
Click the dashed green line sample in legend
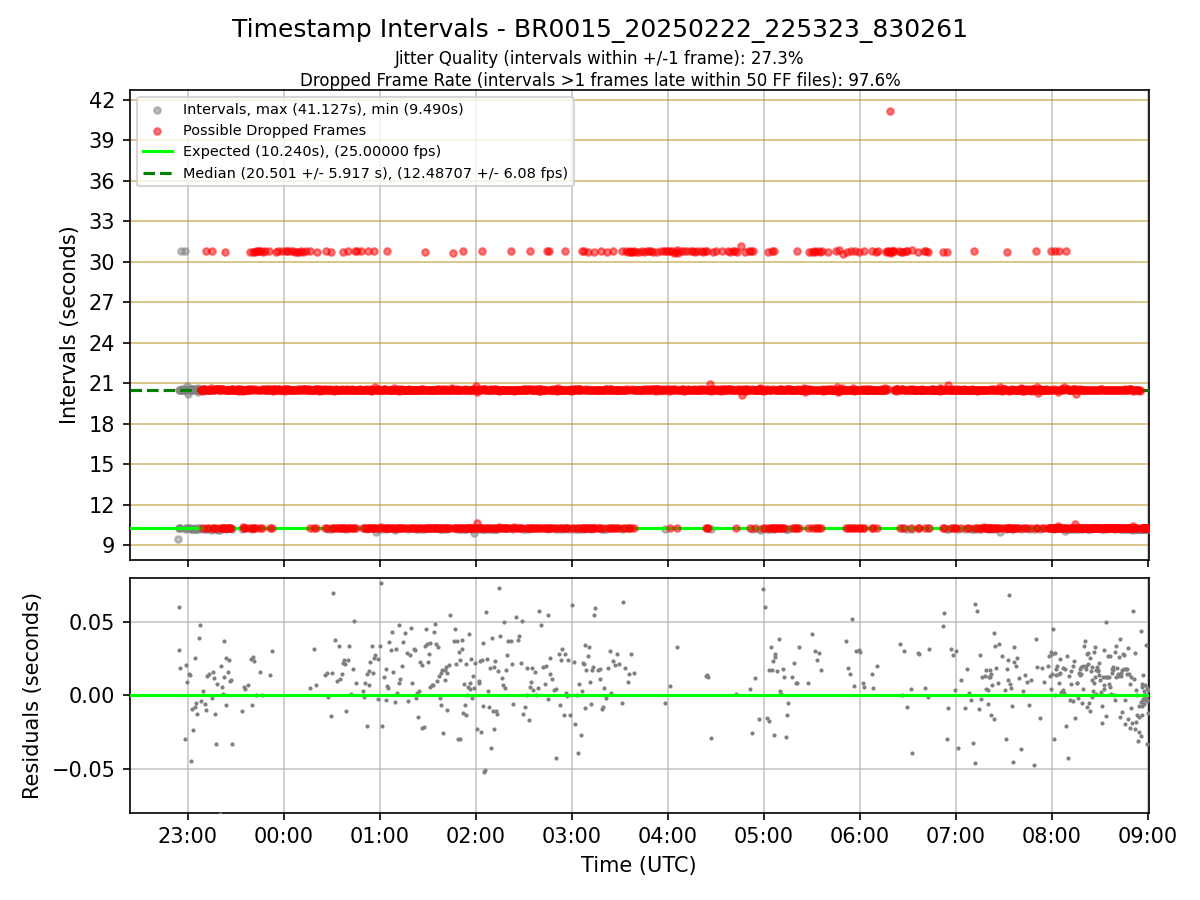[x=157, y=173]
